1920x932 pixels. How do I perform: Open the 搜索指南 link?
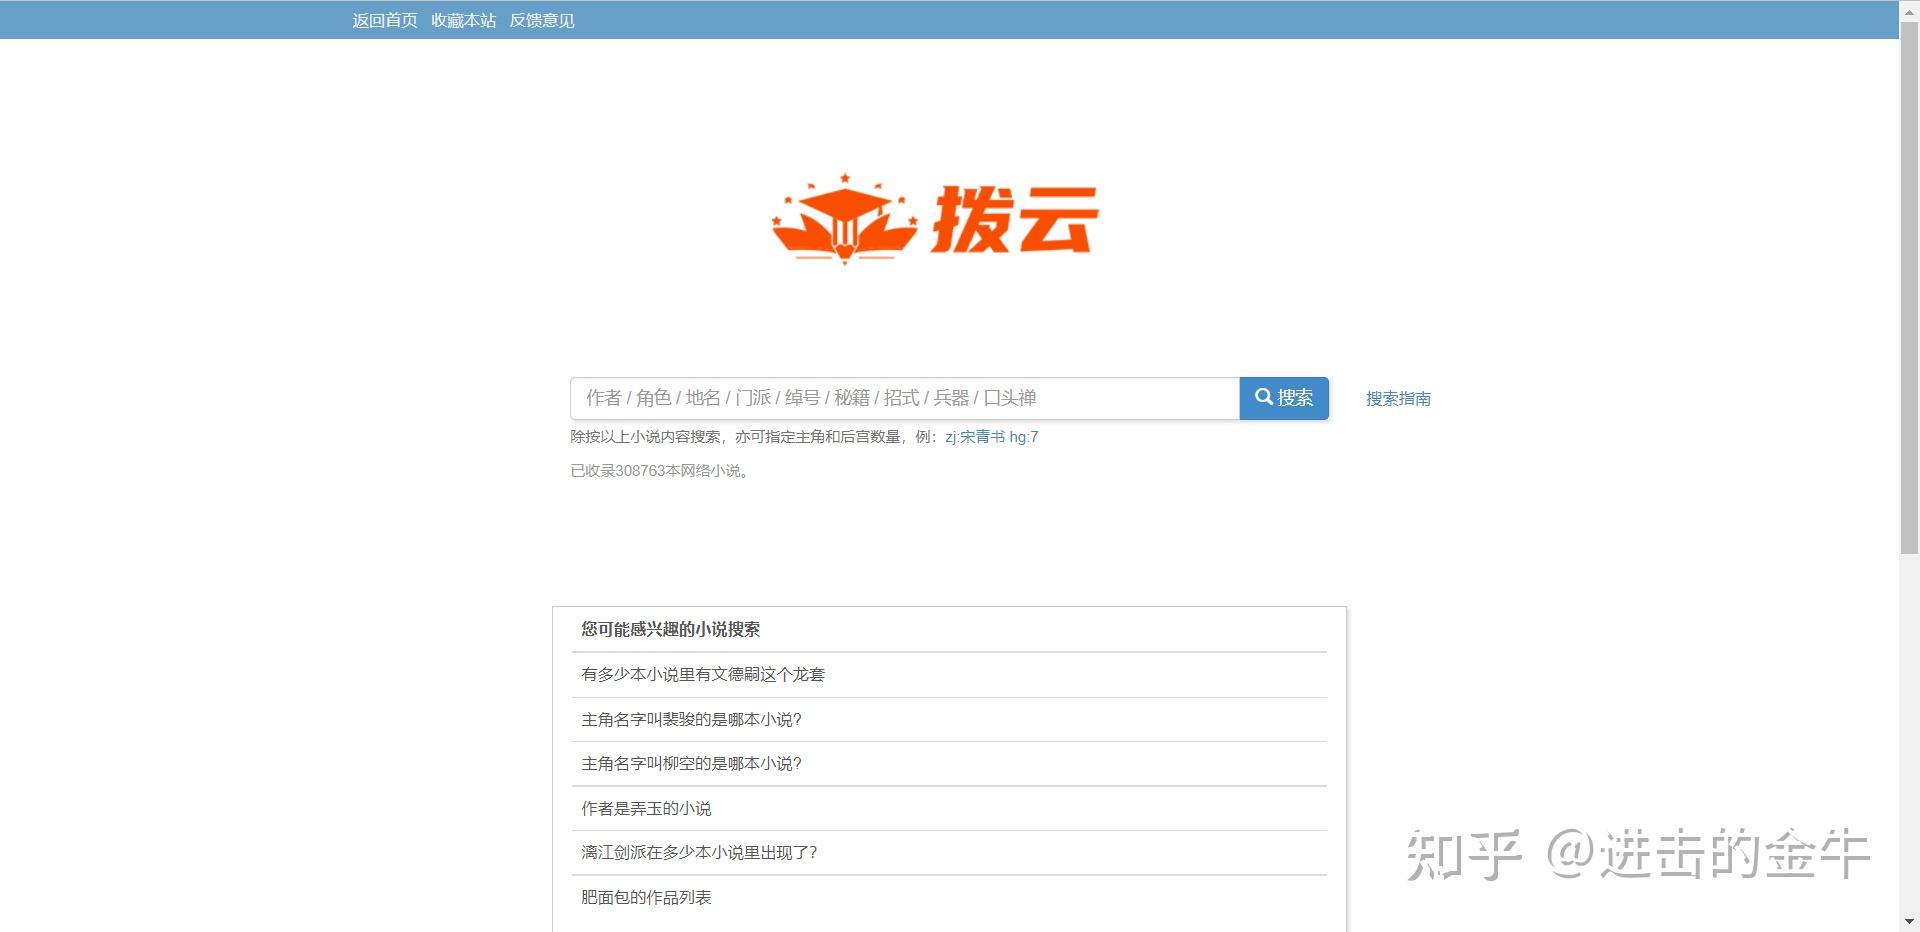pyautogui.click(x=1398, y=399)
